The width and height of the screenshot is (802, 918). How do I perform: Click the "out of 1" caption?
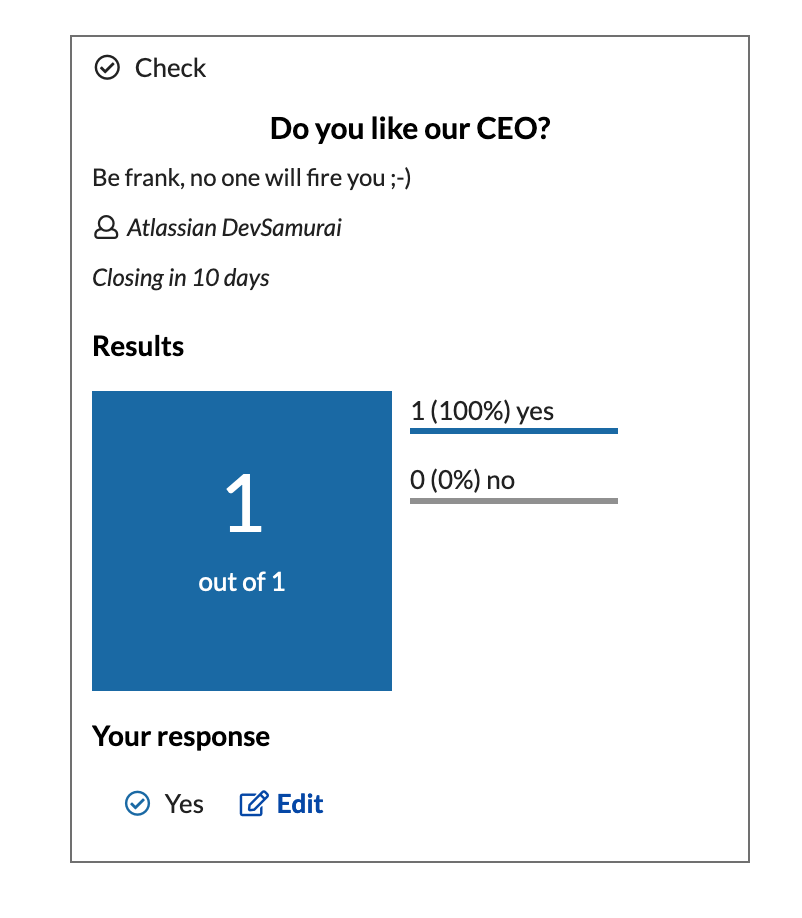coord(242,582)
